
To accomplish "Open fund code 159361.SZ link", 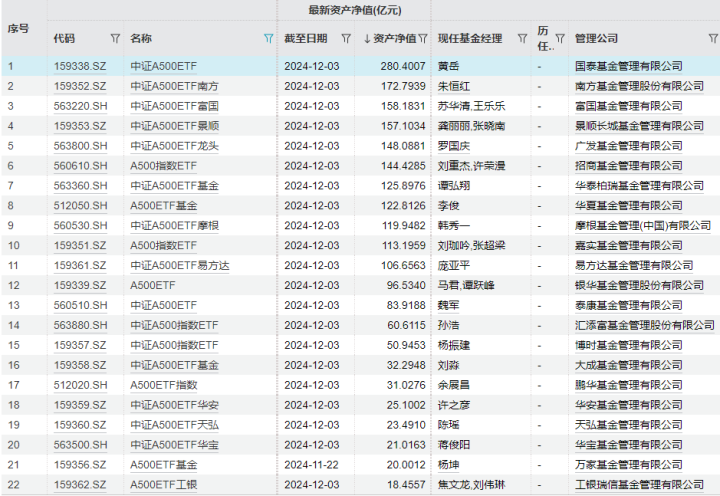I will pos(80,265).
